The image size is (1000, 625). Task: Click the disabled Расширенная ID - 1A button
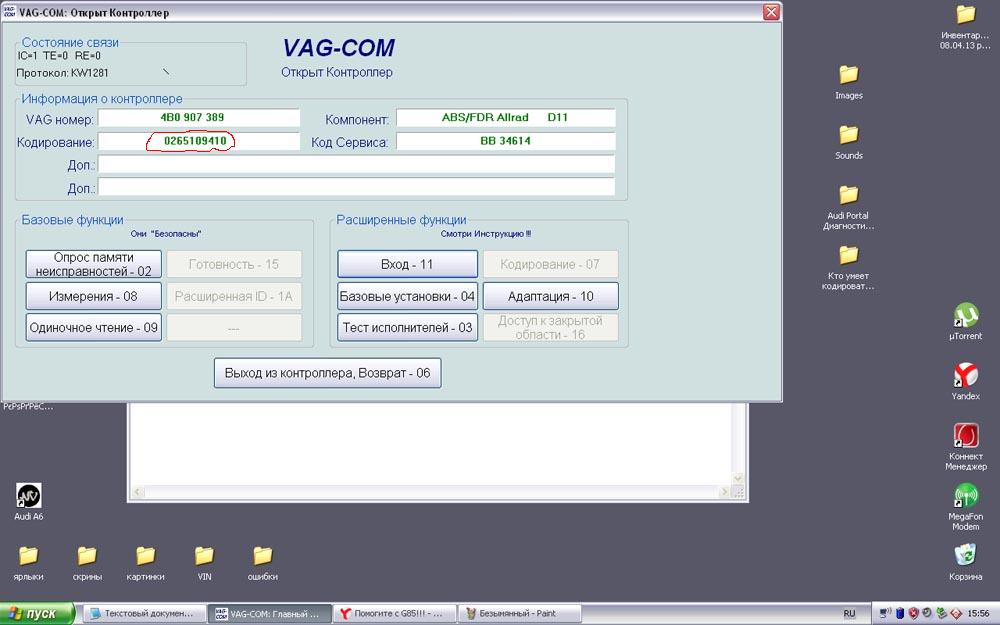(234, 296)
